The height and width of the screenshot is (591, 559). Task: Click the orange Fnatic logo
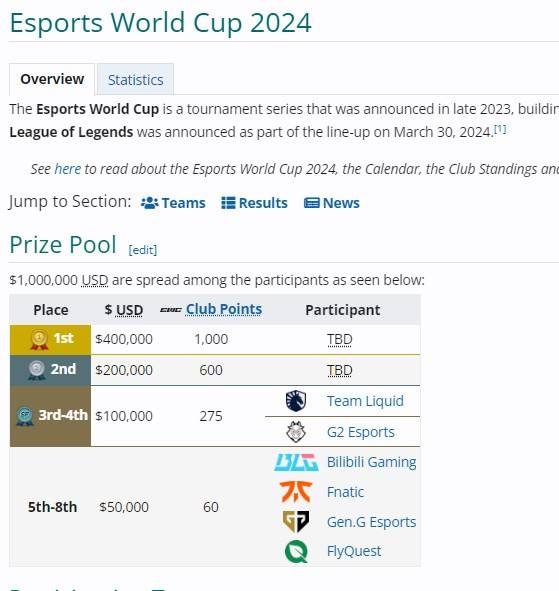pos(296,492)
